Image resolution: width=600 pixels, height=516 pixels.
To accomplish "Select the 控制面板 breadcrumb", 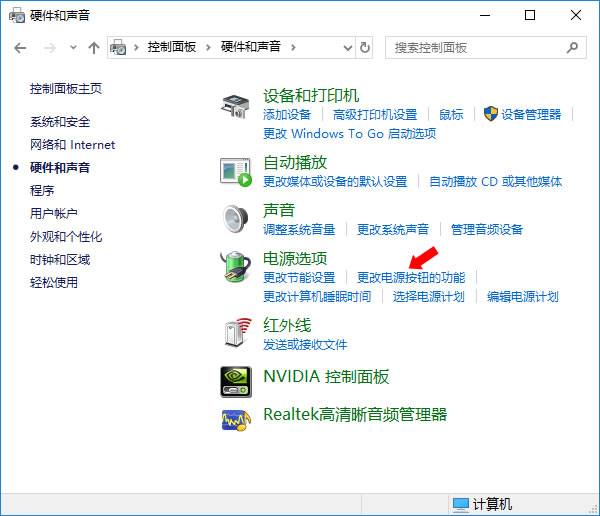I will tap(172, 47).
